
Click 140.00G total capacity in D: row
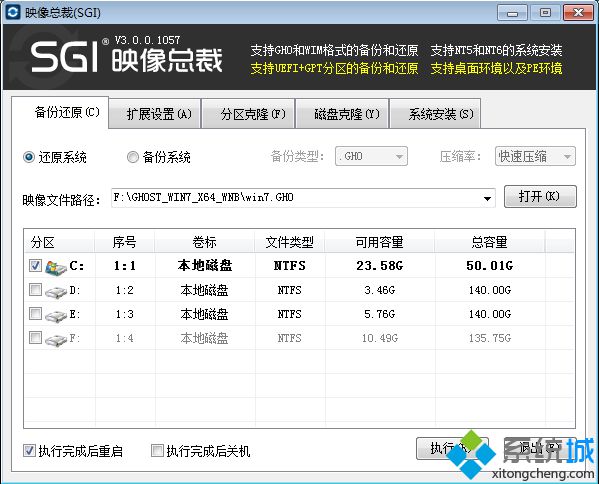(x=490, y=290)
